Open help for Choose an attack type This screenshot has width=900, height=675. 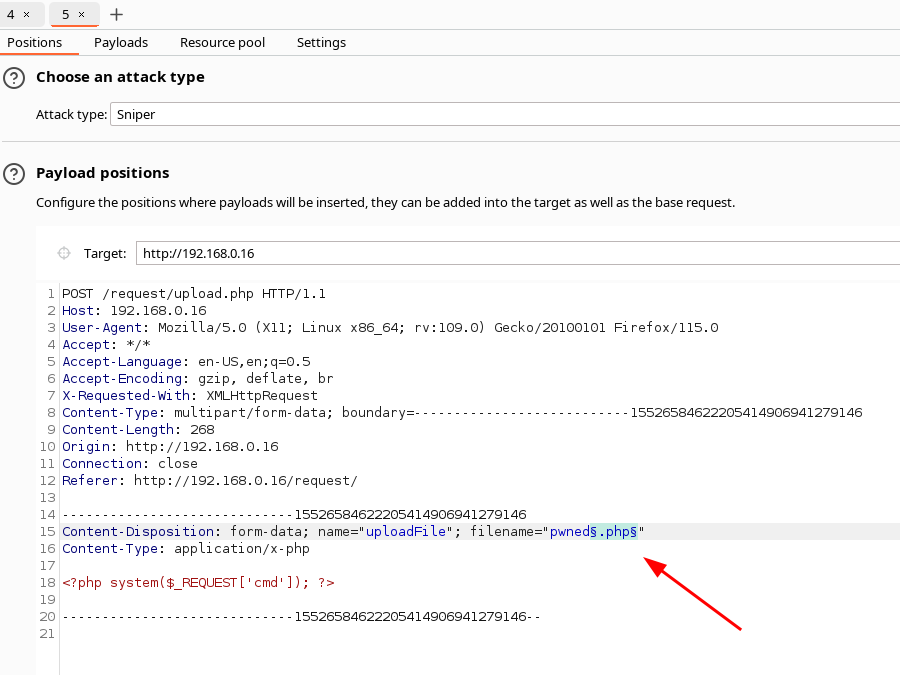tap(14, 77)
